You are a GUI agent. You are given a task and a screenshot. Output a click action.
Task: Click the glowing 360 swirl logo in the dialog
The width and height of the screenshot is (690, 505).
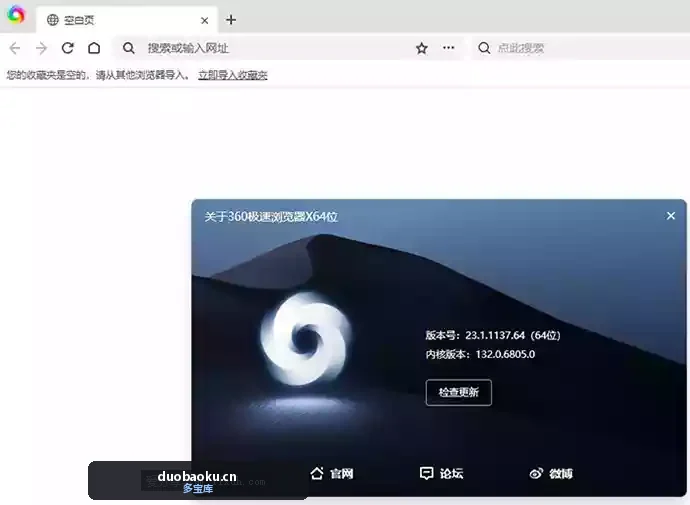(x=305, y=339)
